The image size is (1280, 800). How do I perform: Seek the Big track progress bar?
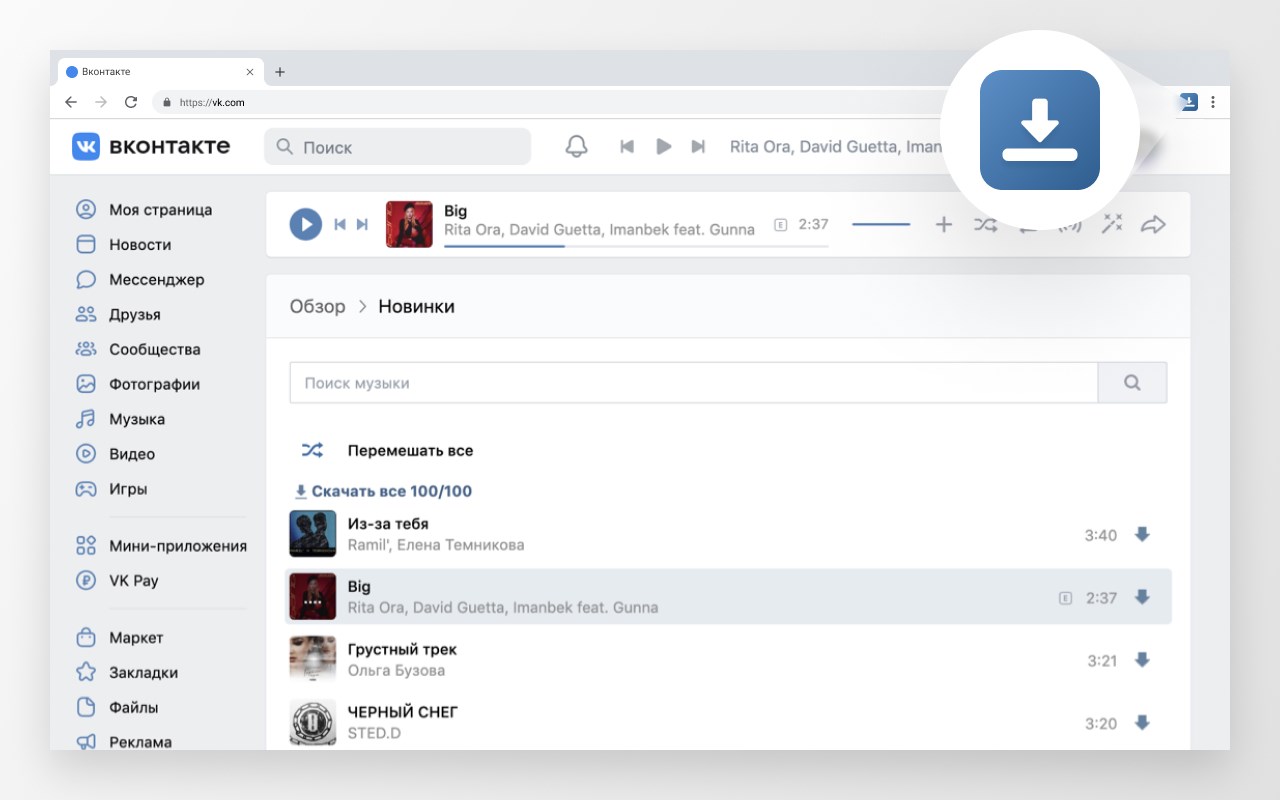pos(636,246)
